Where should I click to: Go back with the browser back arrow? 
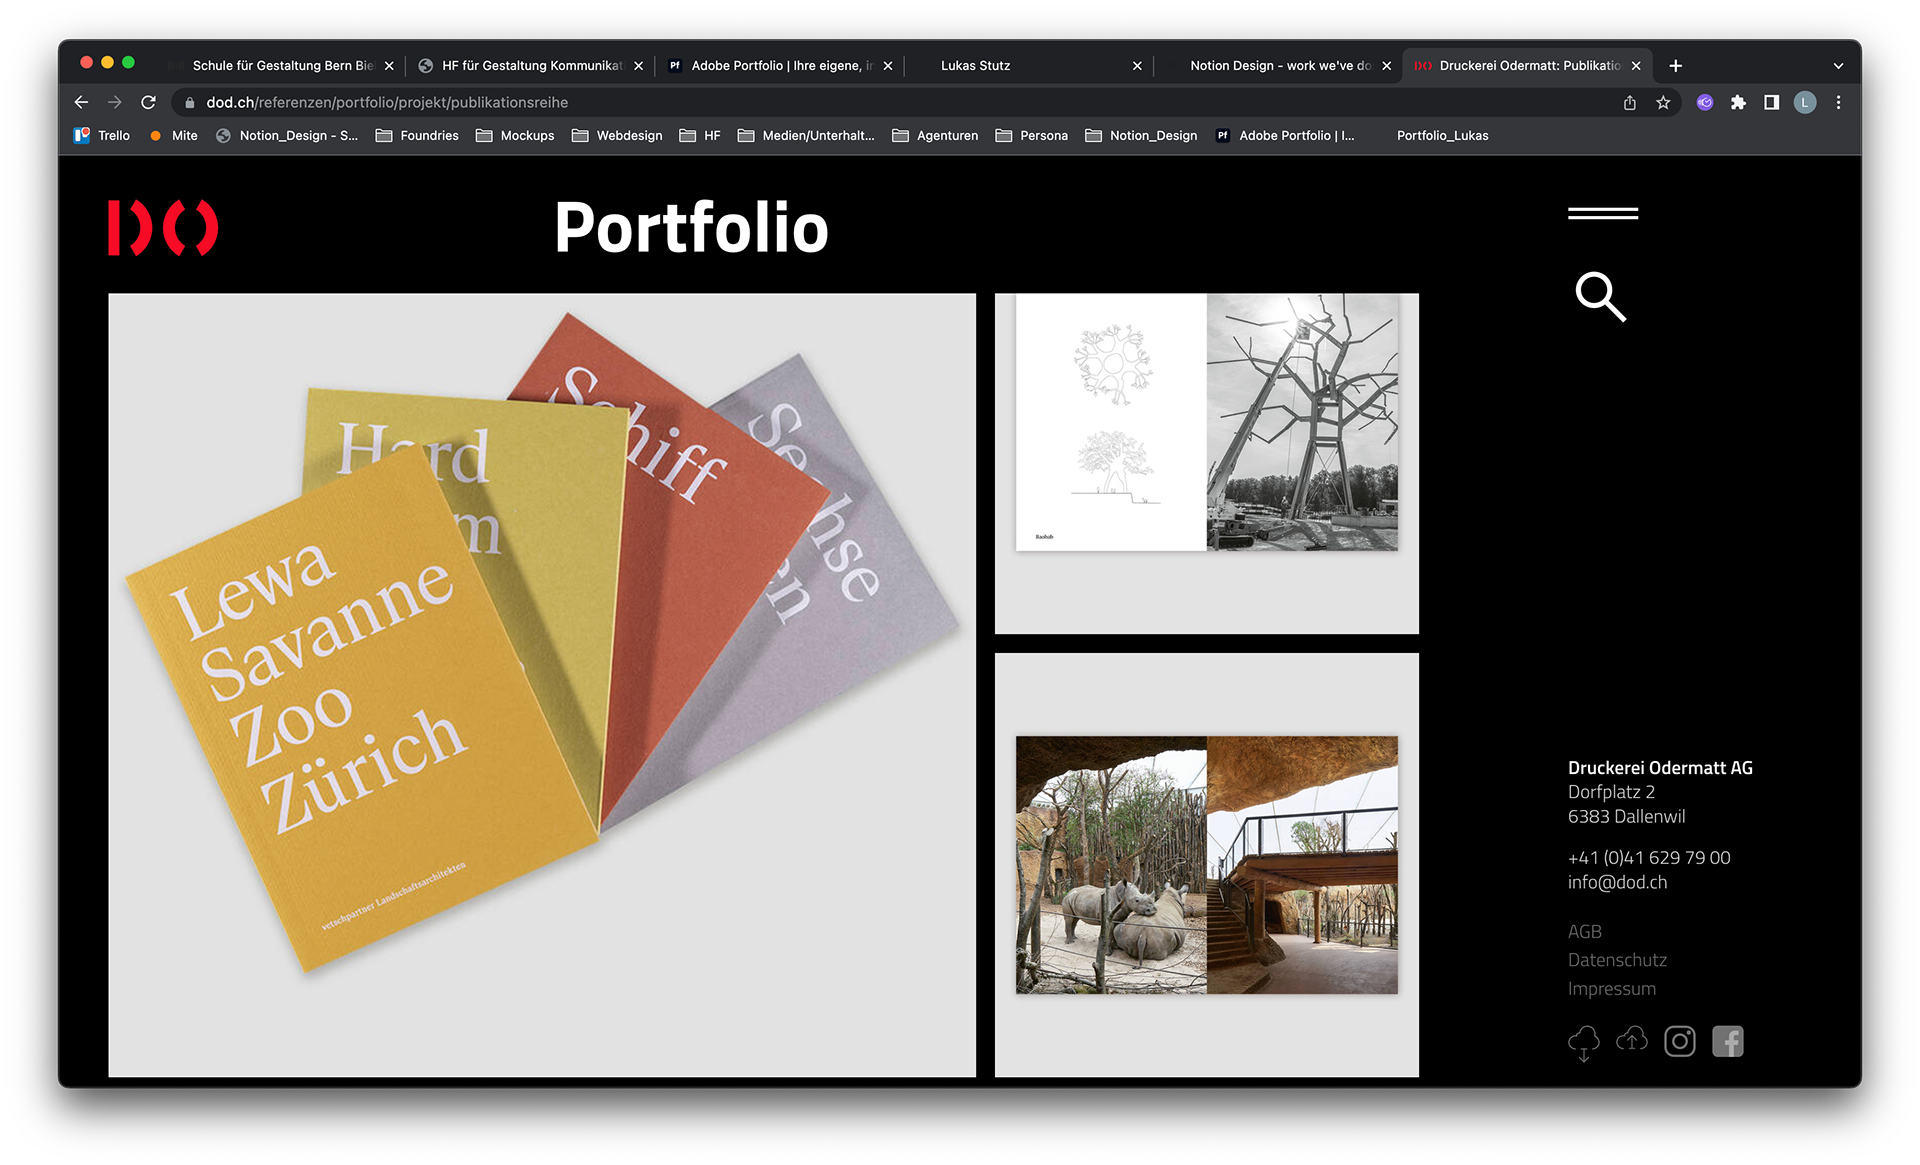click(81, 102)
